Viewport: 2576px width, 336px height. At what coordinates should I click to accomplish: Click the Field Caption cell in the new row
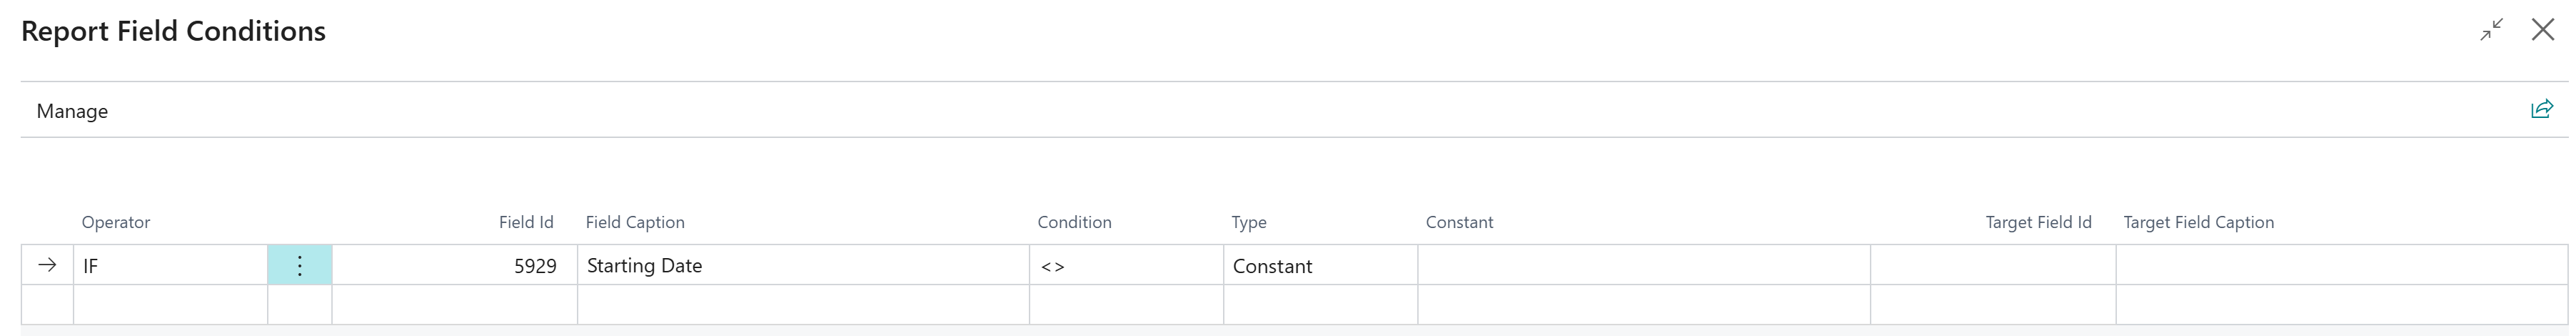click(802, 304)
